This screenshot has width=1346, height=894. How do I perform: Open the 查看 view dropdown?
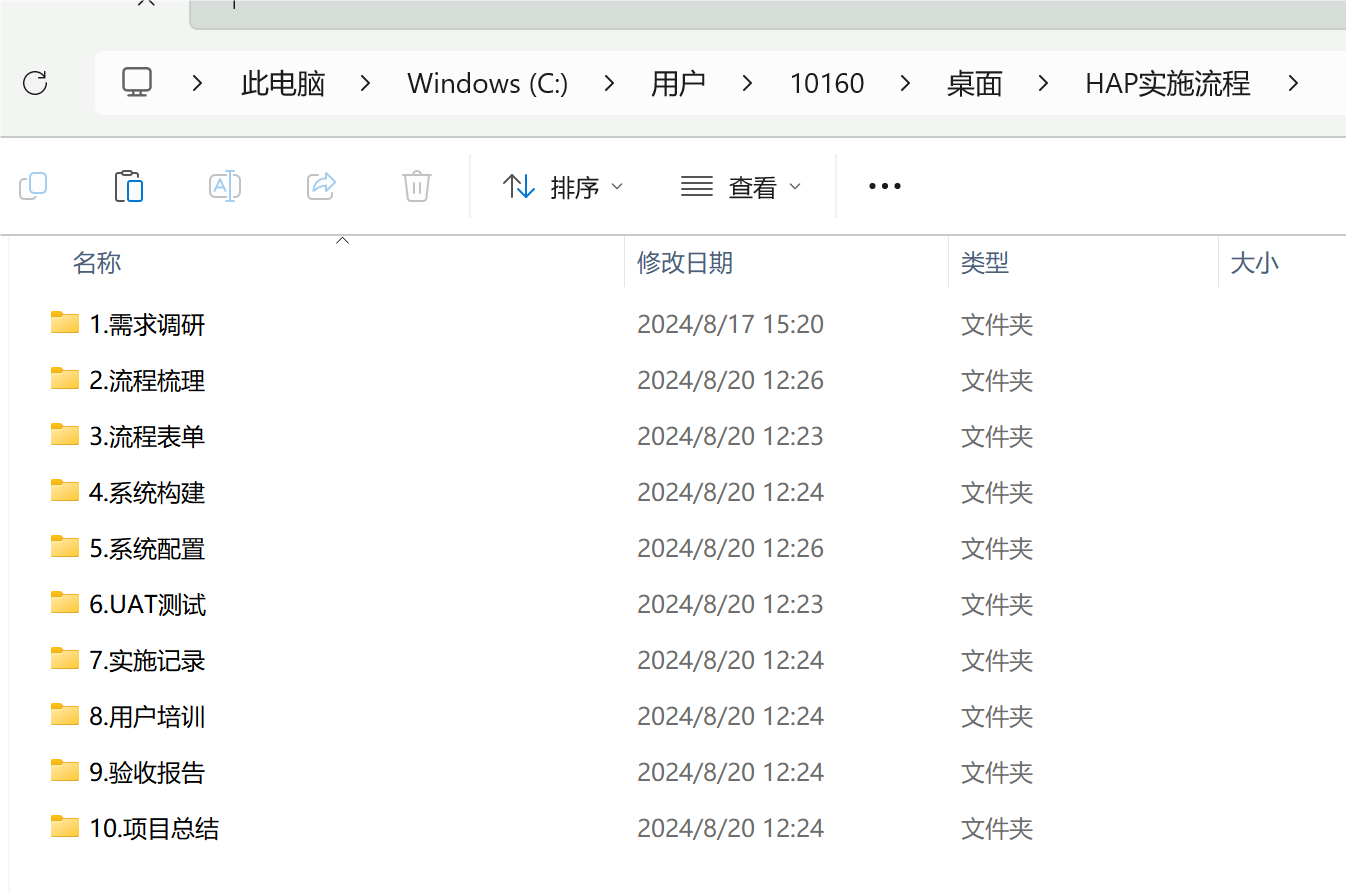click(741, 186)
